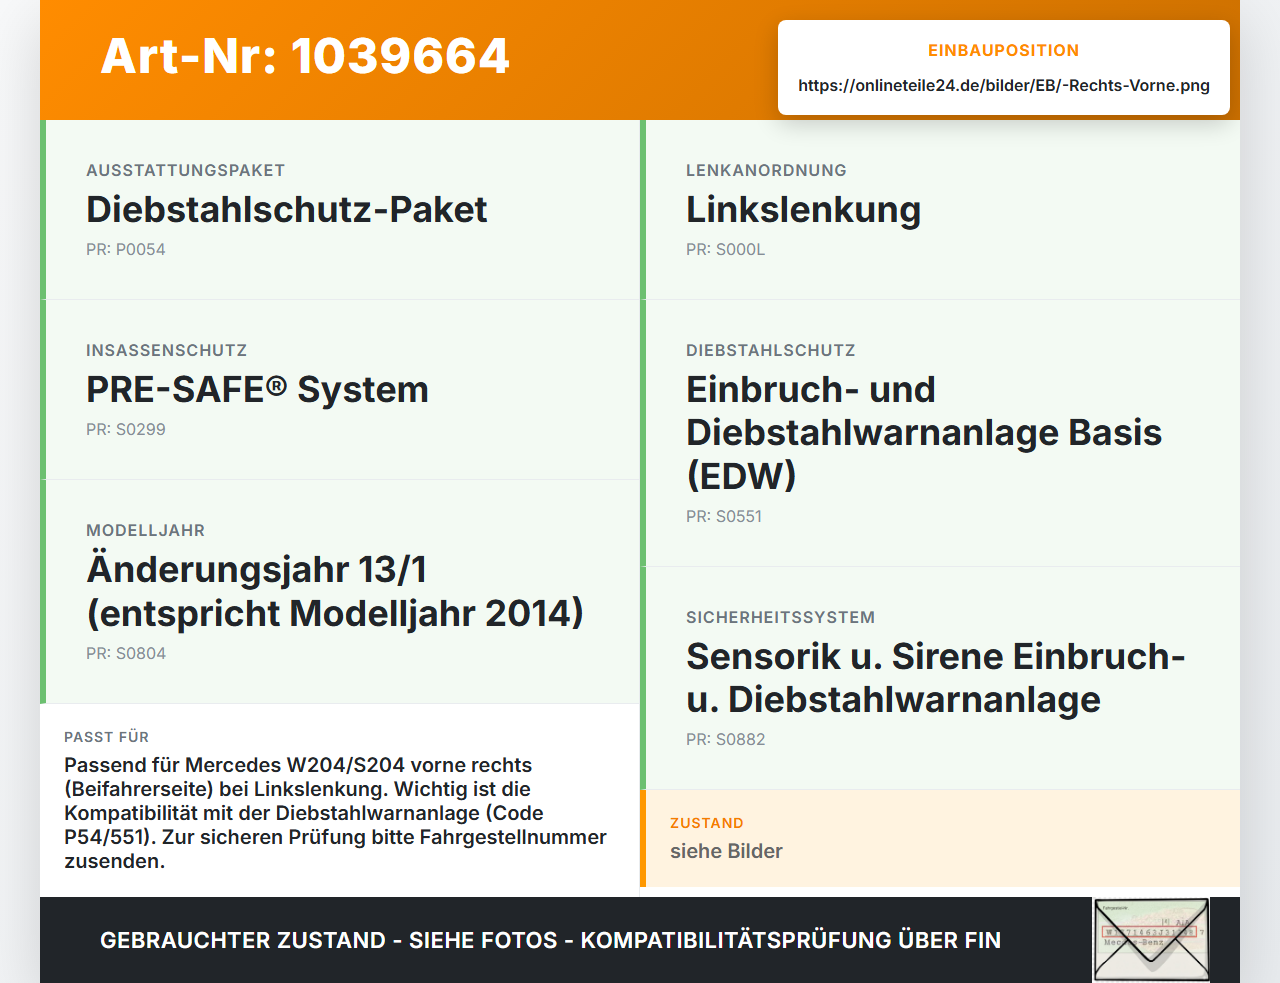The height and width of the screenshot is (983, 1280).
Task: Click the PASST FÜR label
Action: pos(107,737)
